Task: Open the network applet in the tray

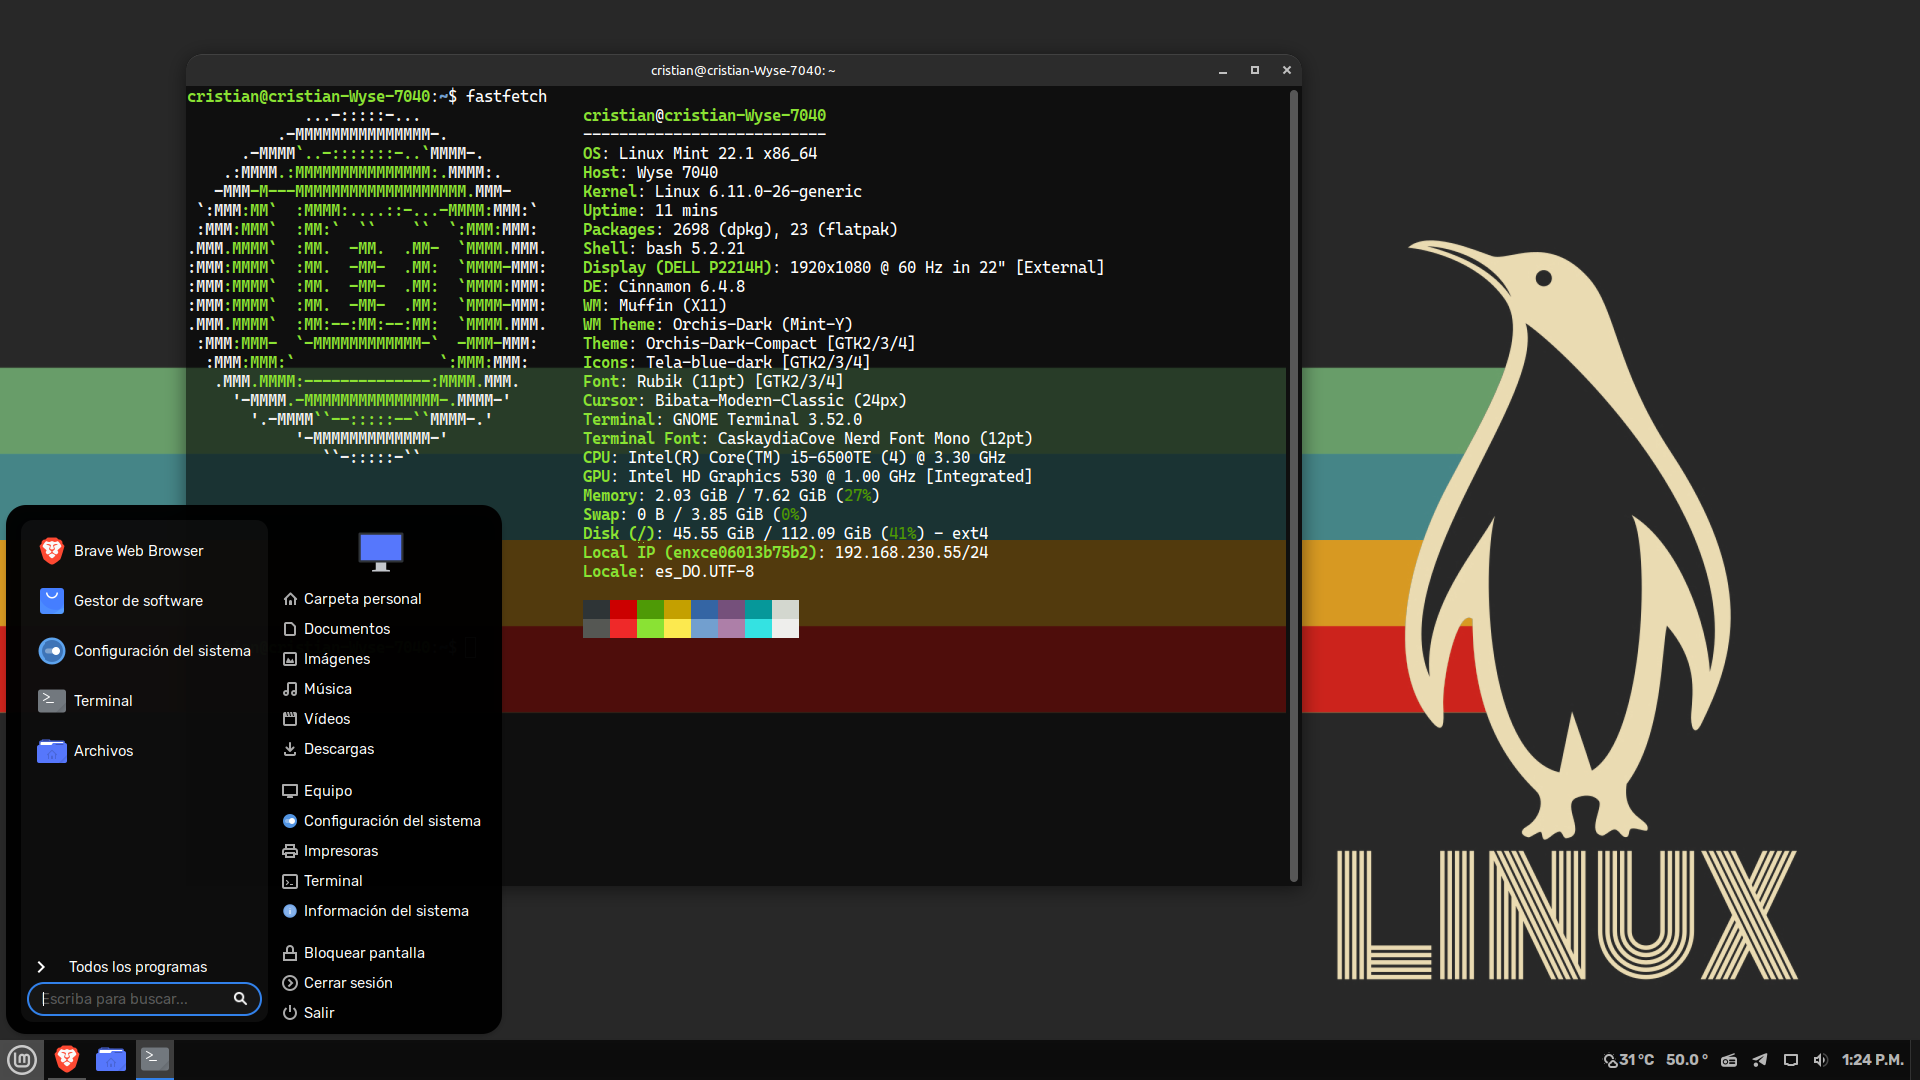Action: pyautogui.click(x=1791, y=1060)
